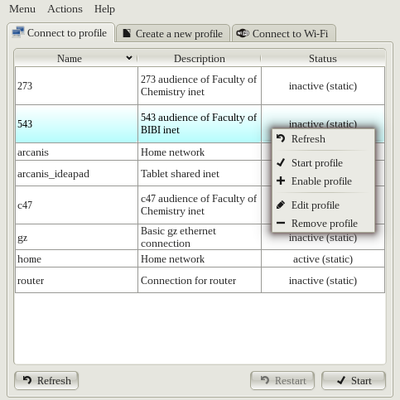Click 'Basic gz ethernet connection' description

click(178, 237)
